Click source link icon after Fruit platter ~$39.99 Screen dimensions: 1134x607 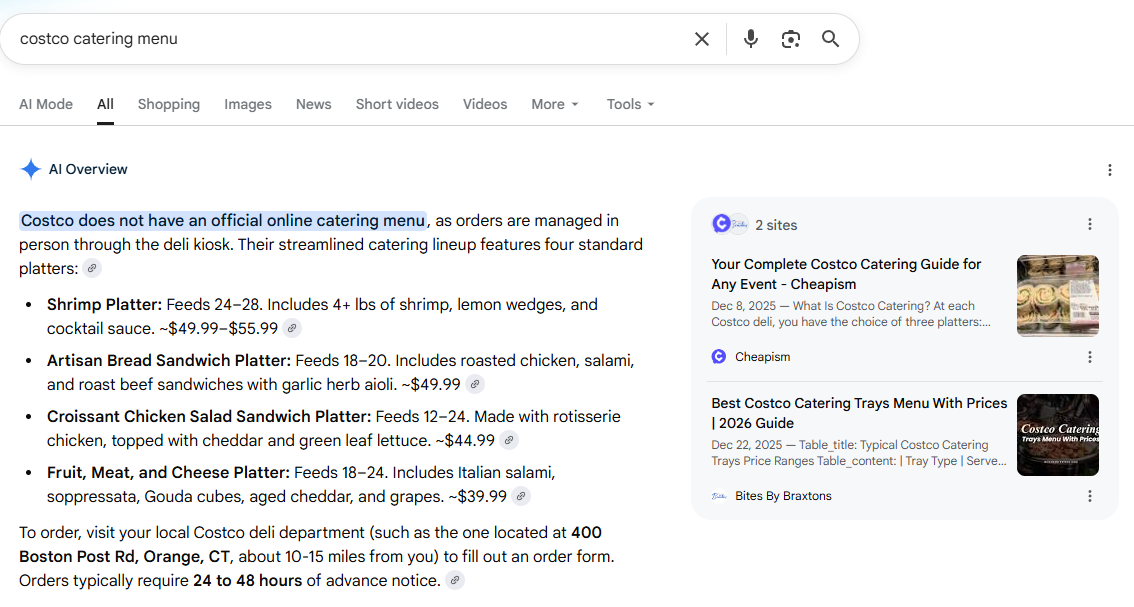(x=521, y=496)
